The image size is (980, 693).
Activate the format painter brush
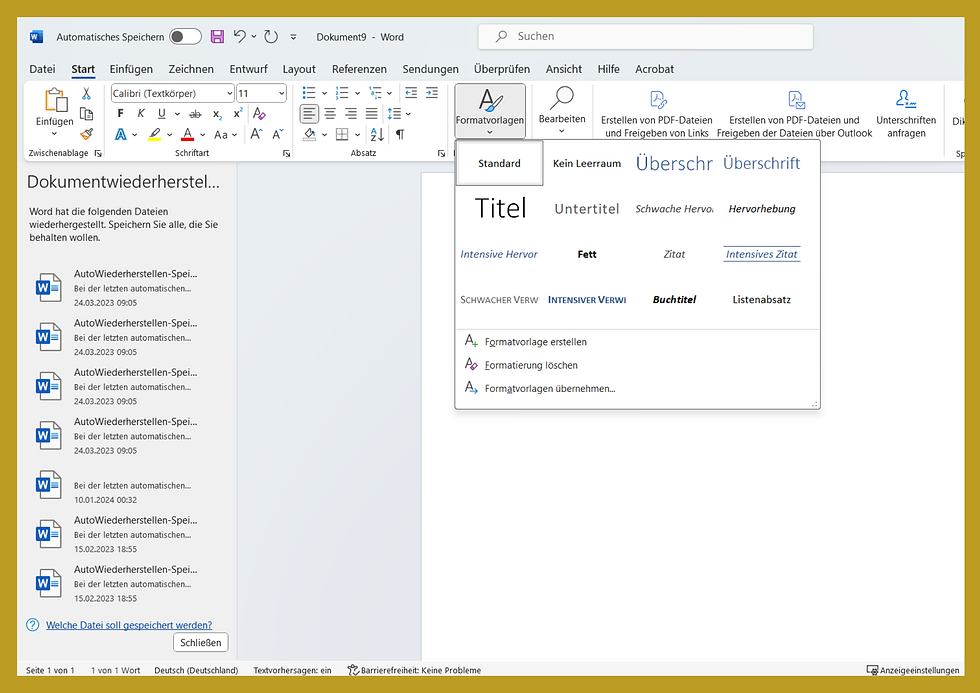[x=86, y=133]
